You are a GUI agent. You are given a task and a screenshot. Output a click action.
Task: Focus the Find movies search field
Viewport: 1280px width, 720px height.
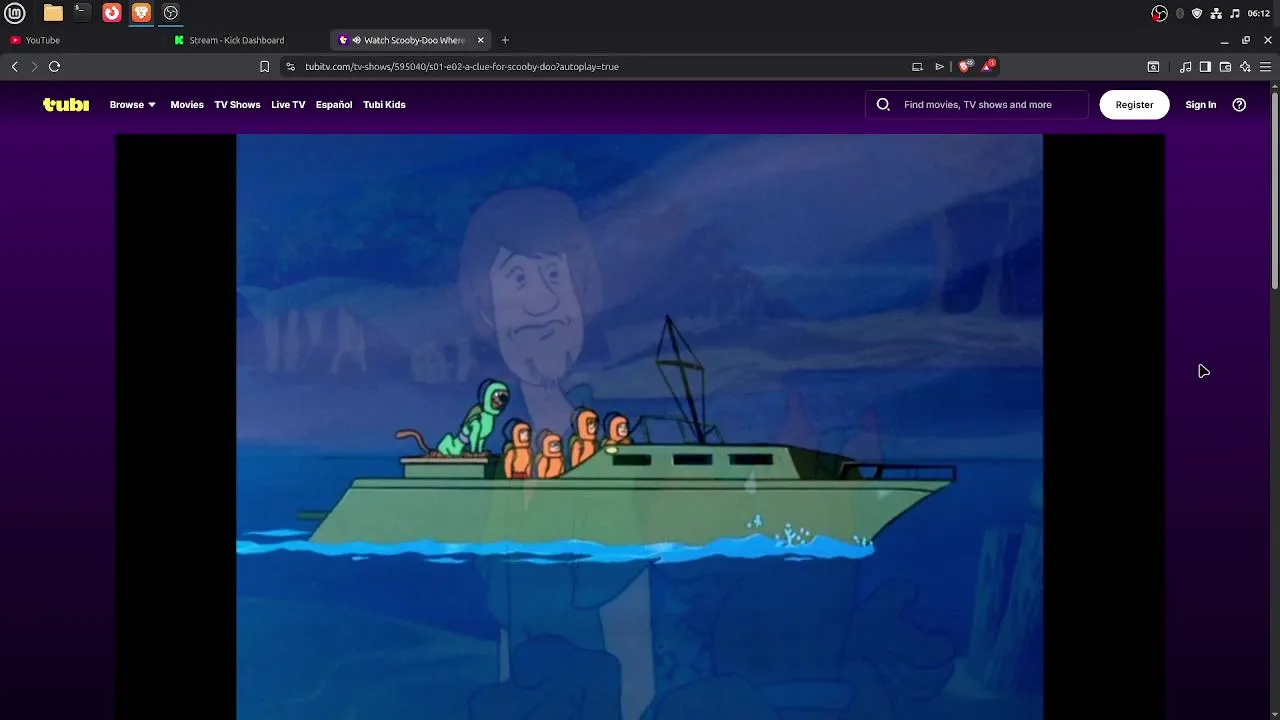pyautogui.click(x=977, y=104)
